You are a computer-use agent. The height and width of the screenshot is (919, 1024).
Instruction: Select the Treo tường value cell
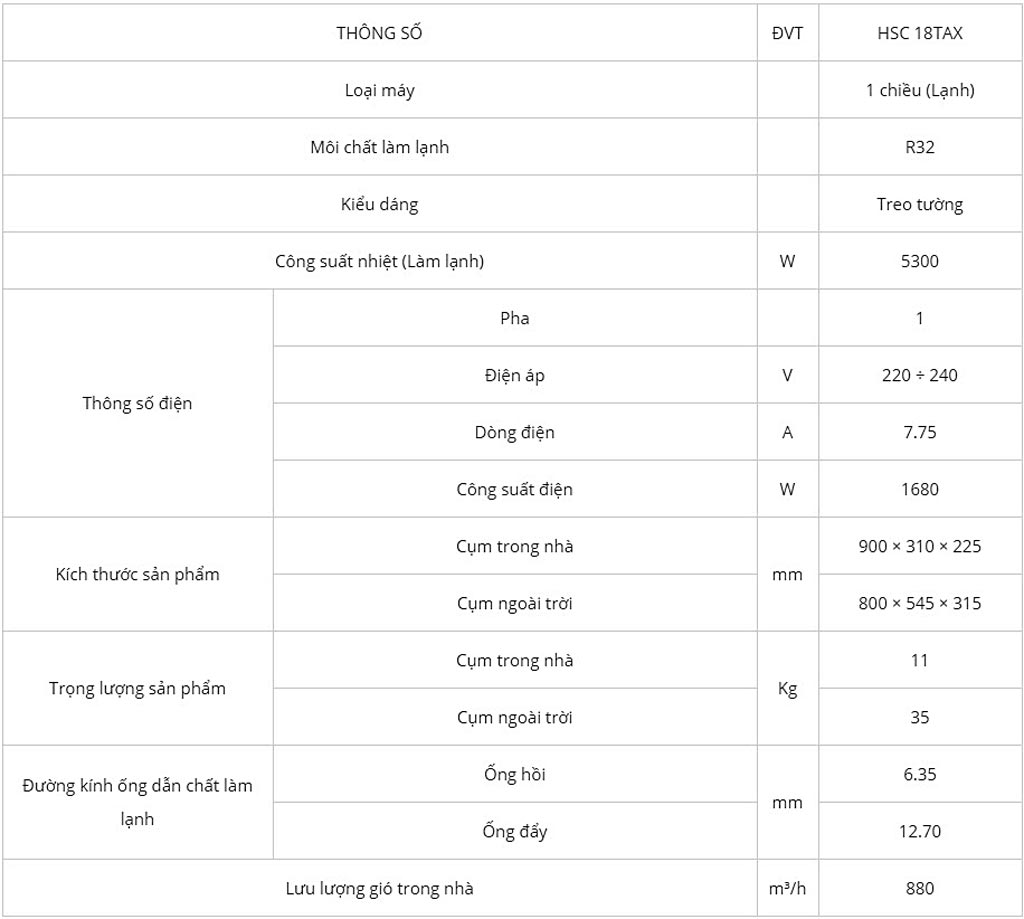click(x=920, y=204)
